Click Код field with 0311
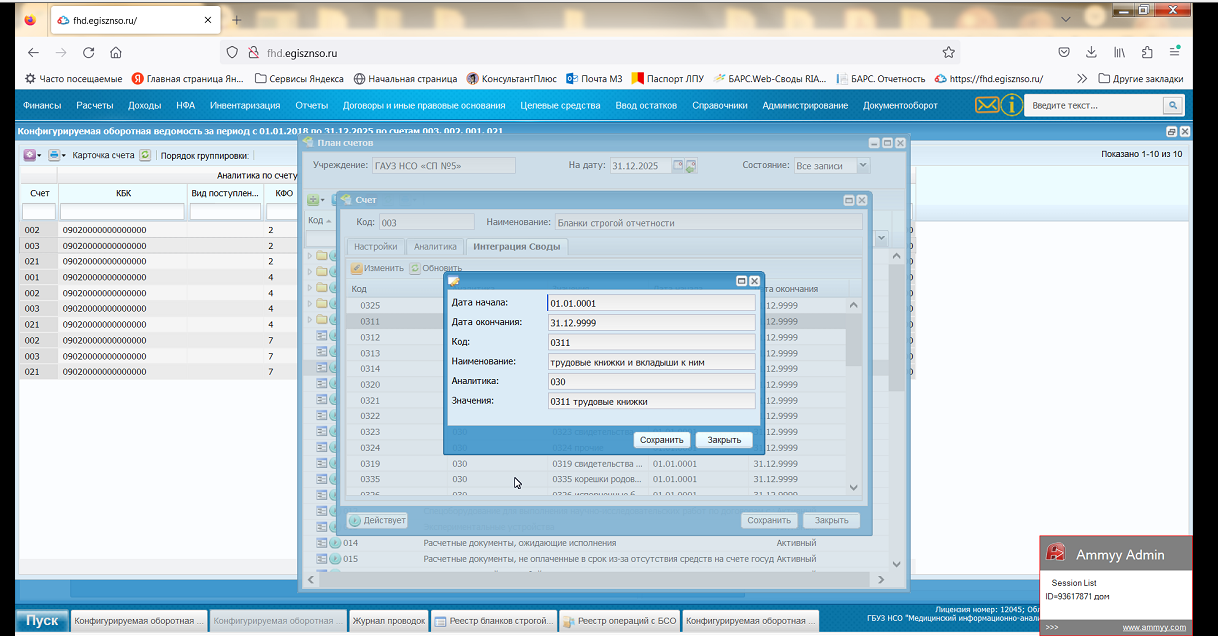The width and height of the screenshot is (1218, 636). pyautogui.click(x=651, y=342)
